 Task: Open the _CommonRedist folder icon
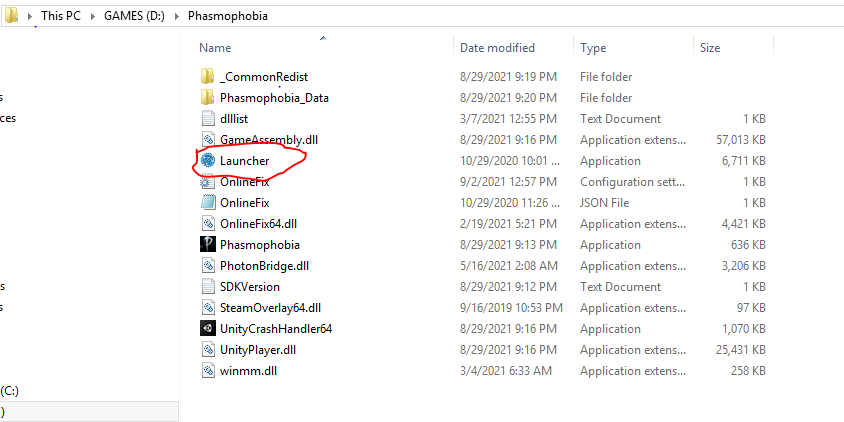click(x=208, y=77)
